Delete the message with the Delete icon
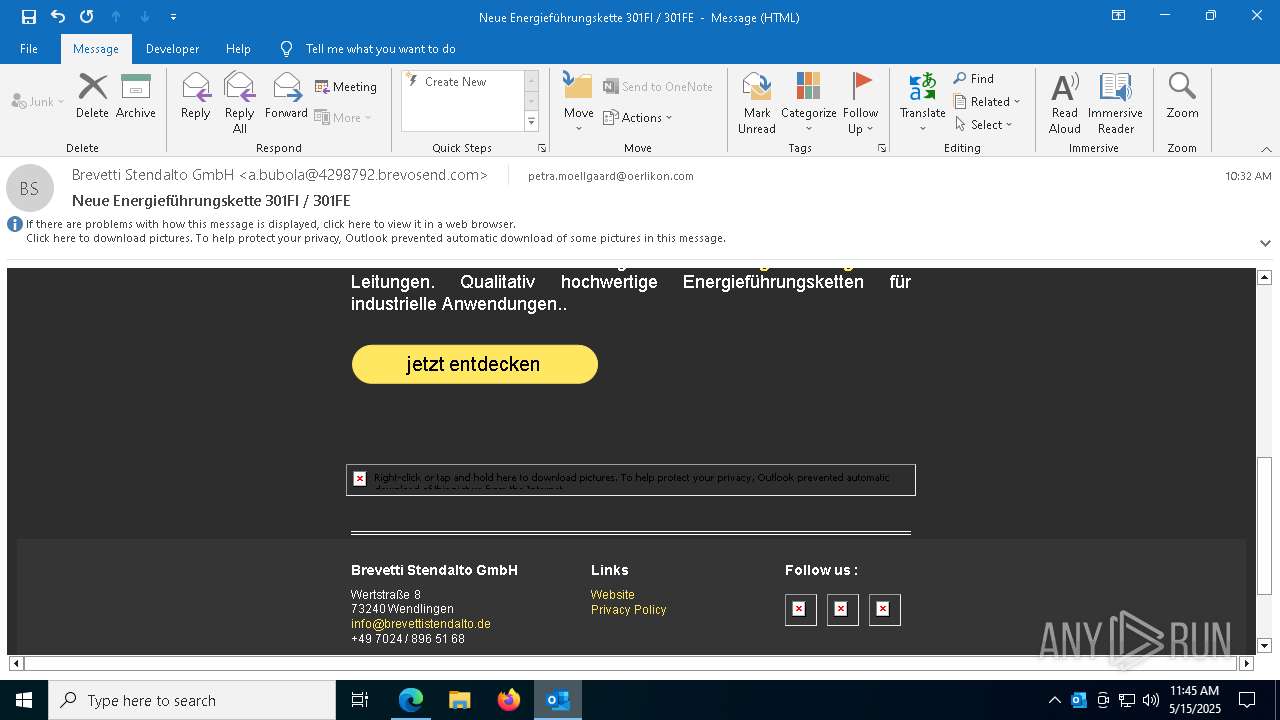Viewport: 1280px width, 720px height. coord(92,96)
